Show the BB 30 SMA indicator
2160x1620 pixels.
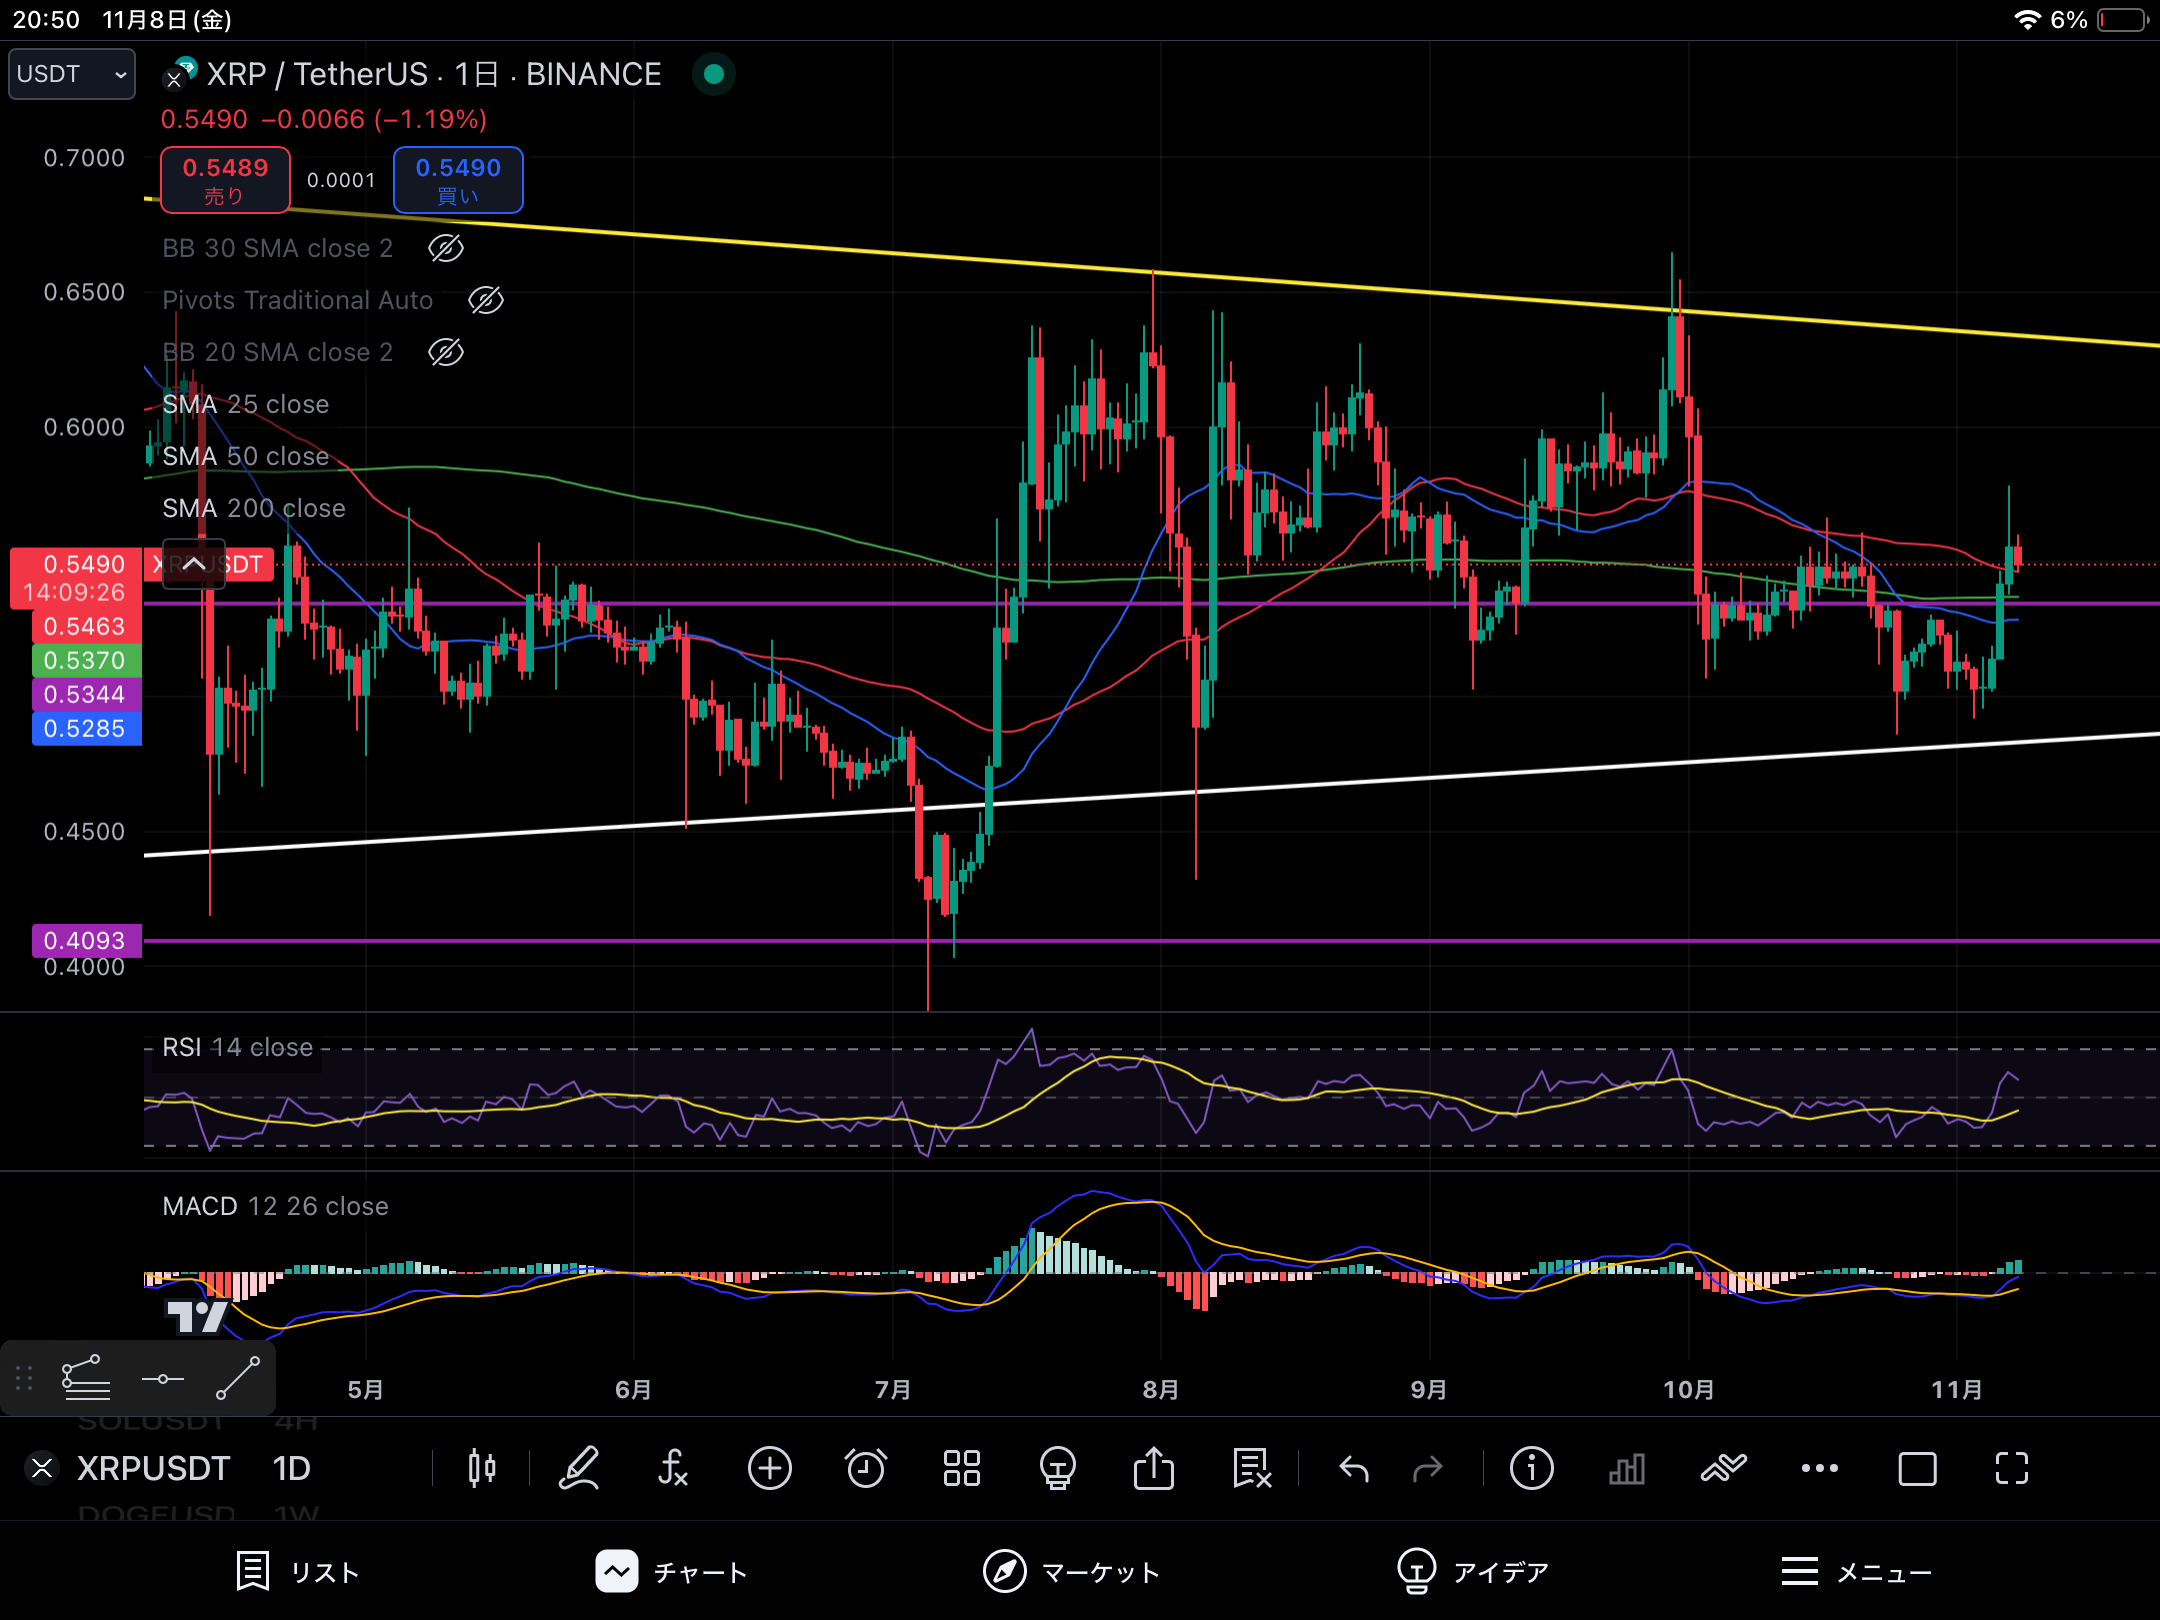pyautogui.click(x=446, y=248)
